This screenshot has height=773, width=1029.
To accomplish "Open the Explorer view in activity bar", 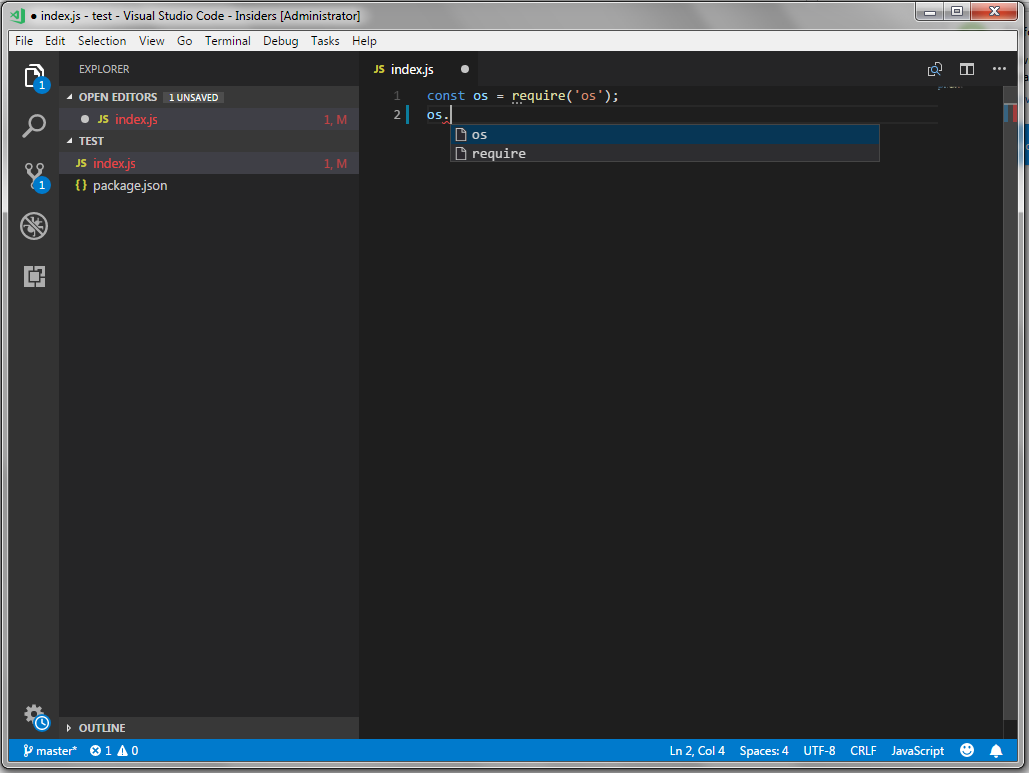I will (x=34, y=77).
